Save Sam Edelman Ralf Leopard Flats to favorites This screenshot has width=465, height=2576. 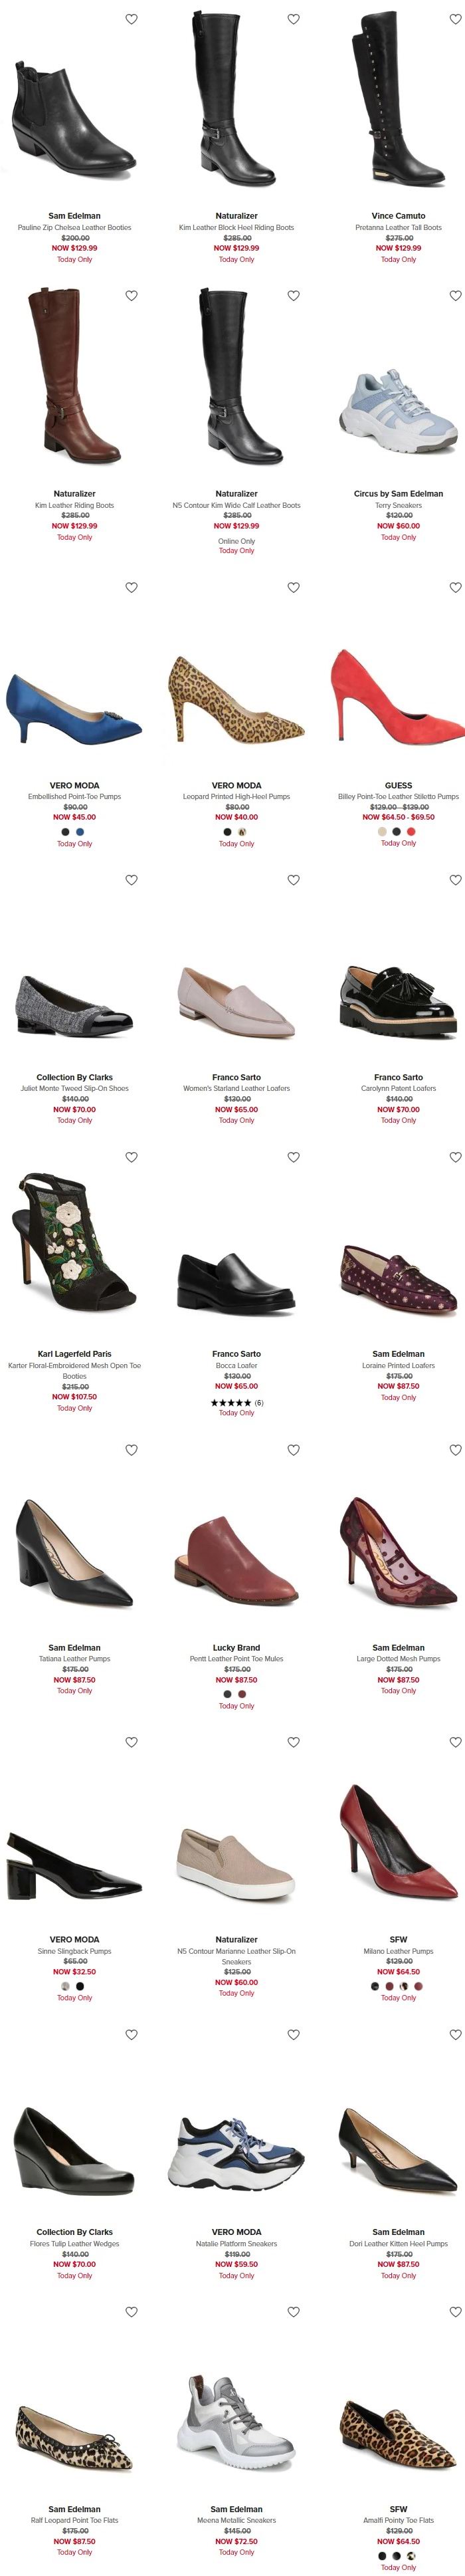131,2311
